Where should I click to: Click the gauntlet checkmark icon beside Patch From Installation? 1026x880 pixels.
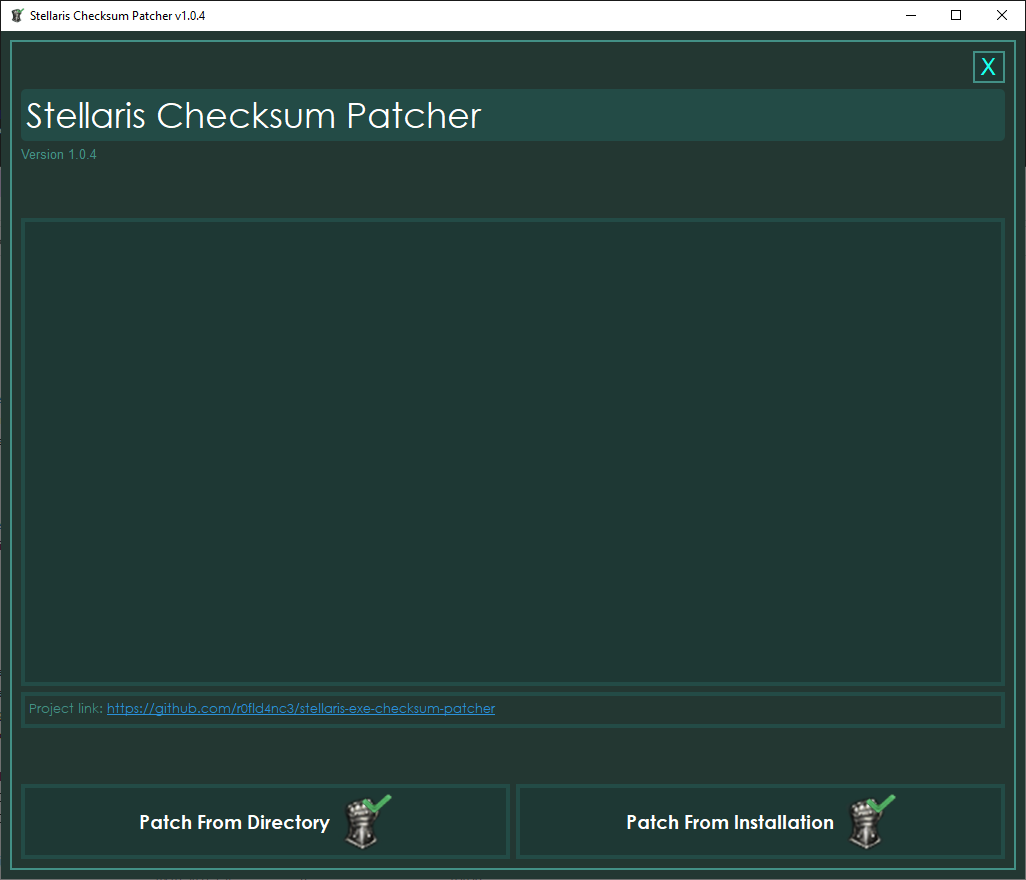(872, 822)
